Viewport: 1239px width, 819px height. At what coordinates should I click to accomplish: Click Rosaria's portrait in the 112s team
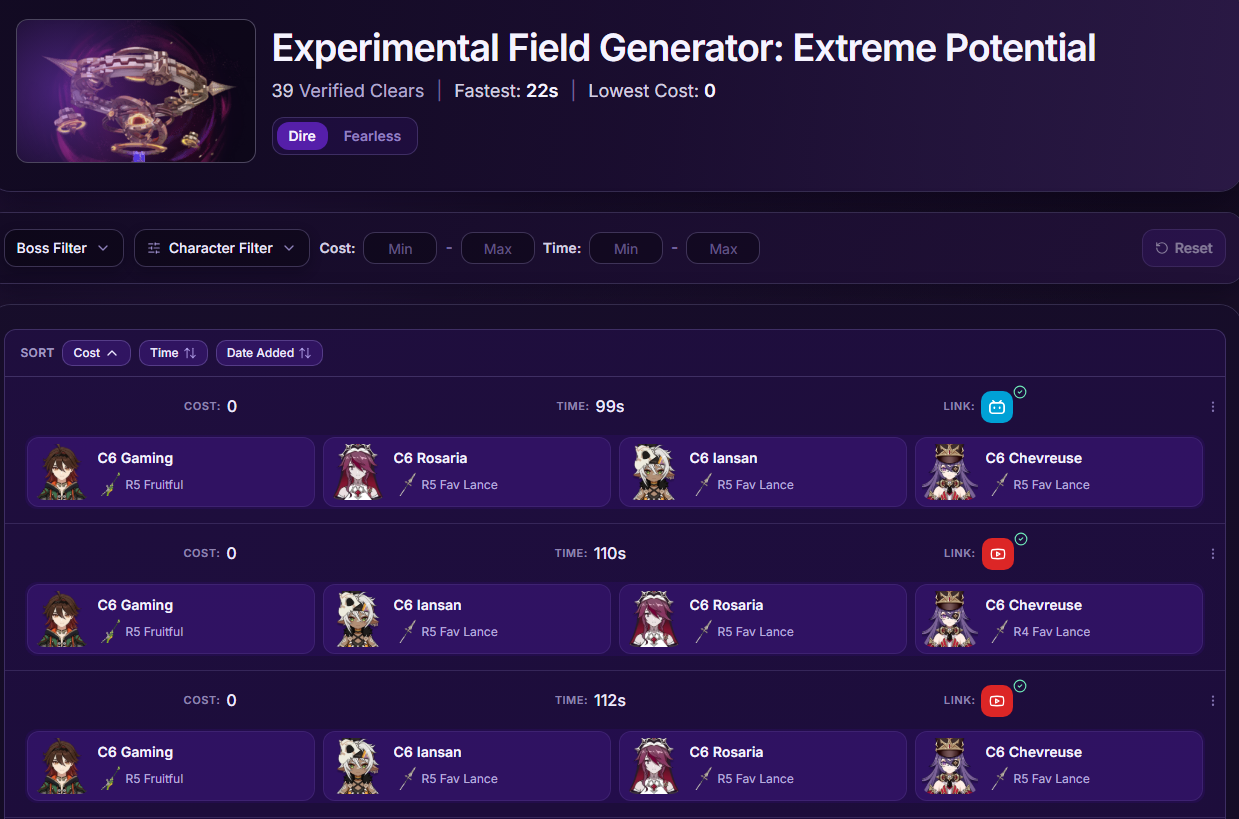click(654, 766)
